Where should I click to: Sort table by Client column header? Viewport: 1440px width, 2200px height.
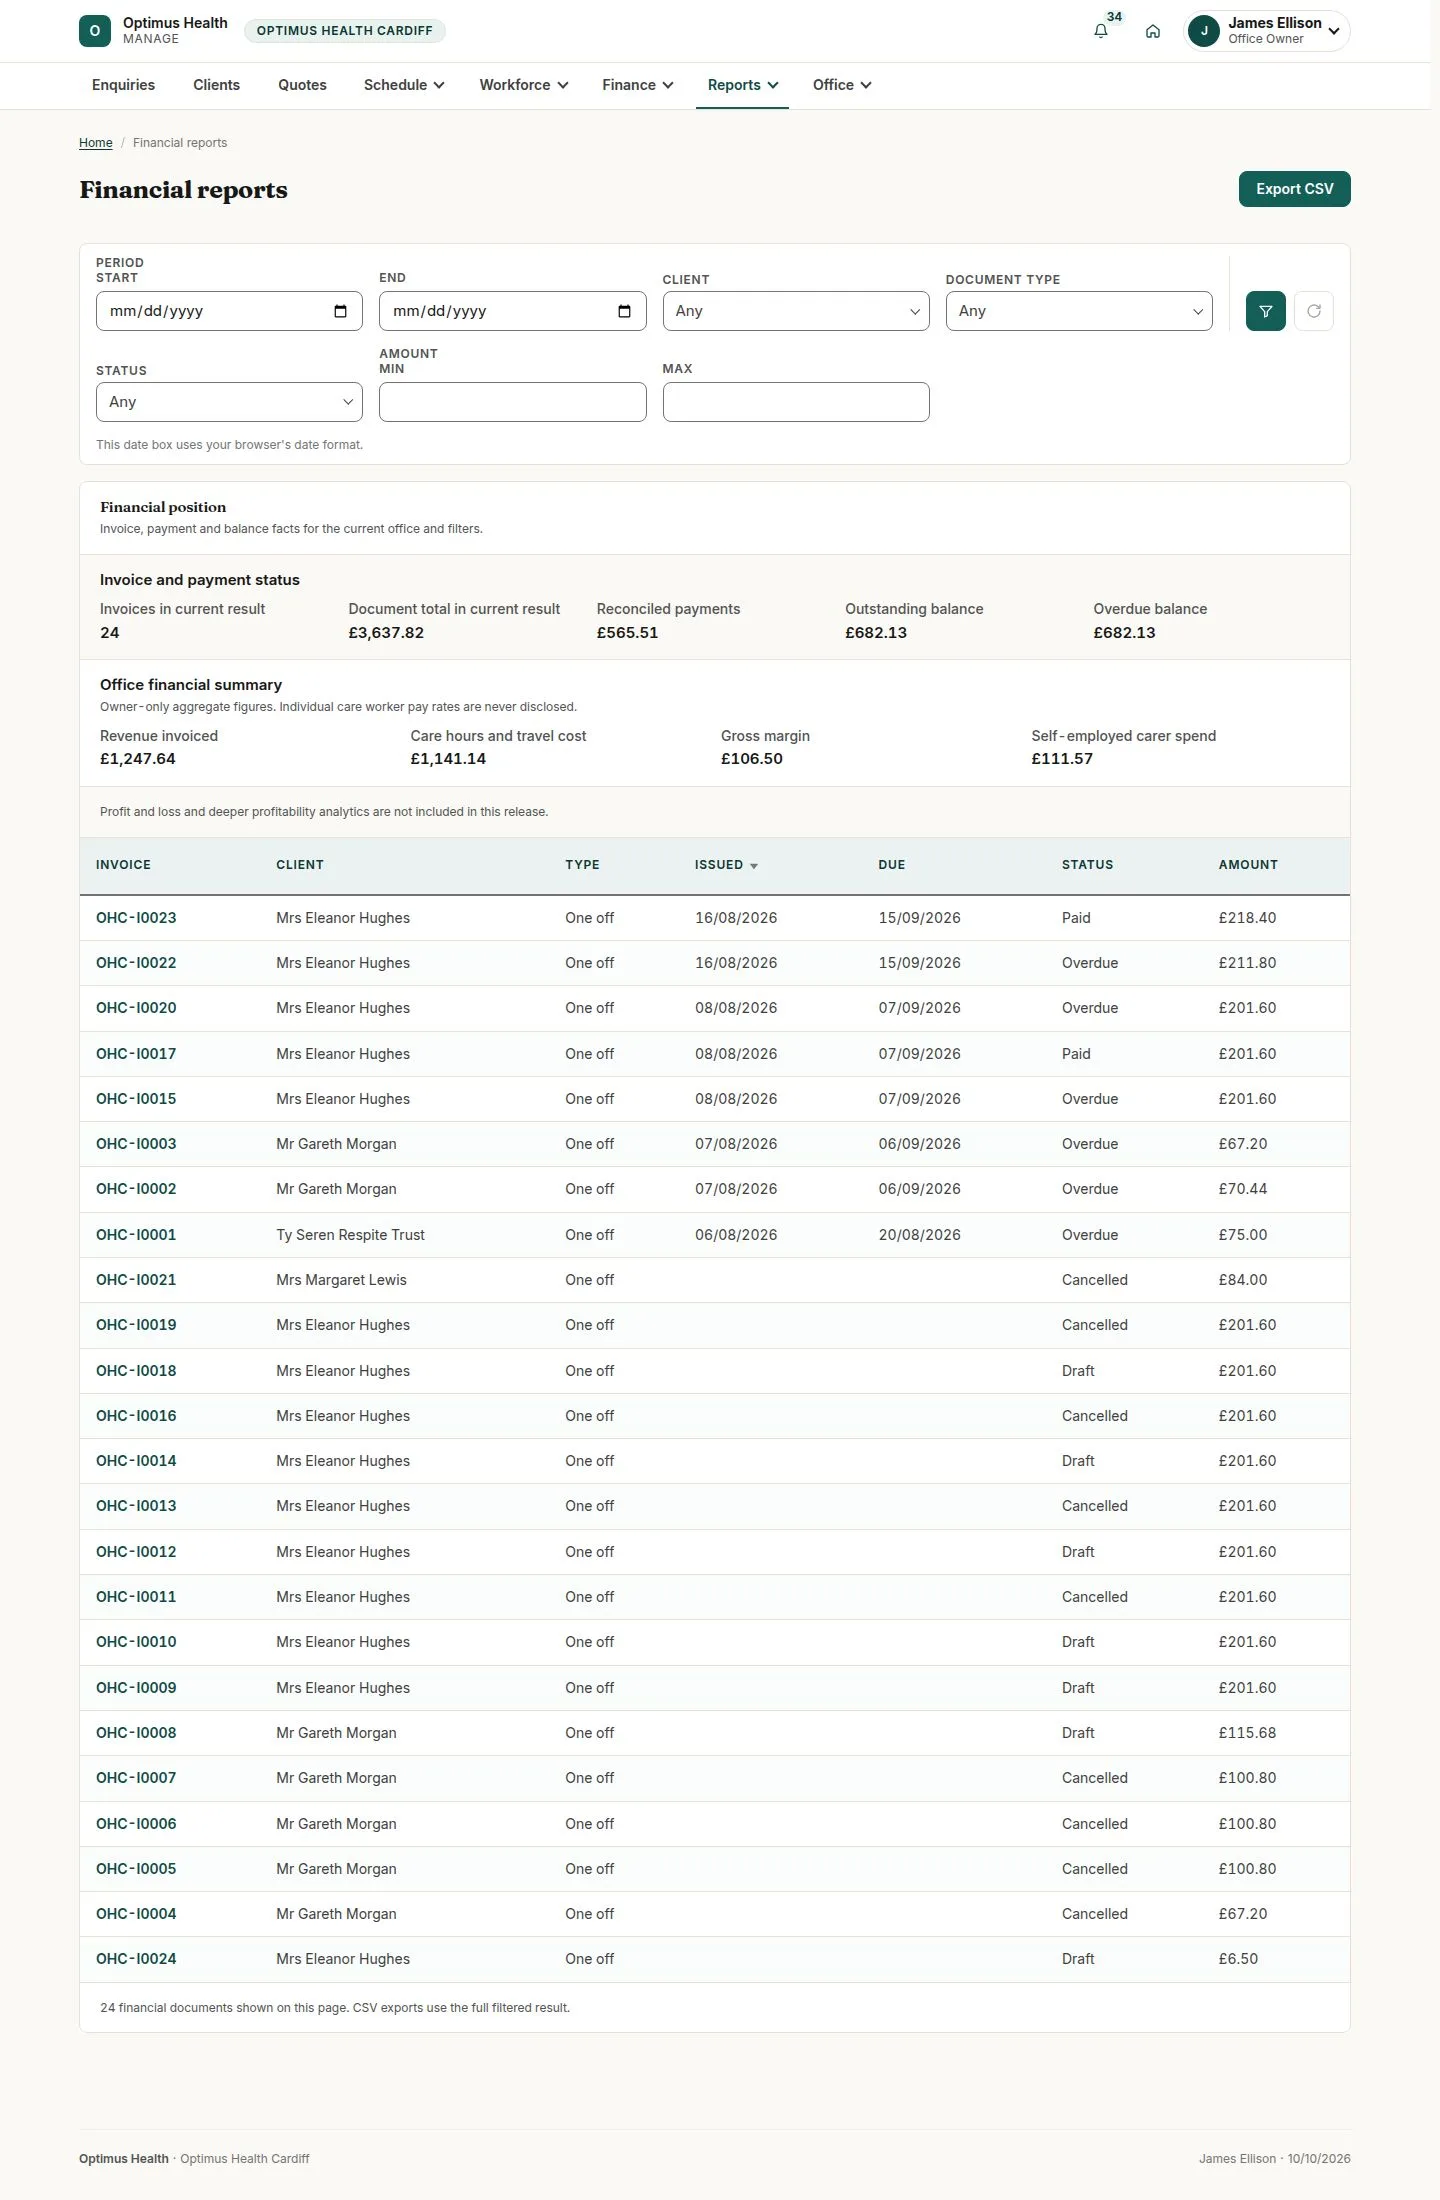(300, 865)
